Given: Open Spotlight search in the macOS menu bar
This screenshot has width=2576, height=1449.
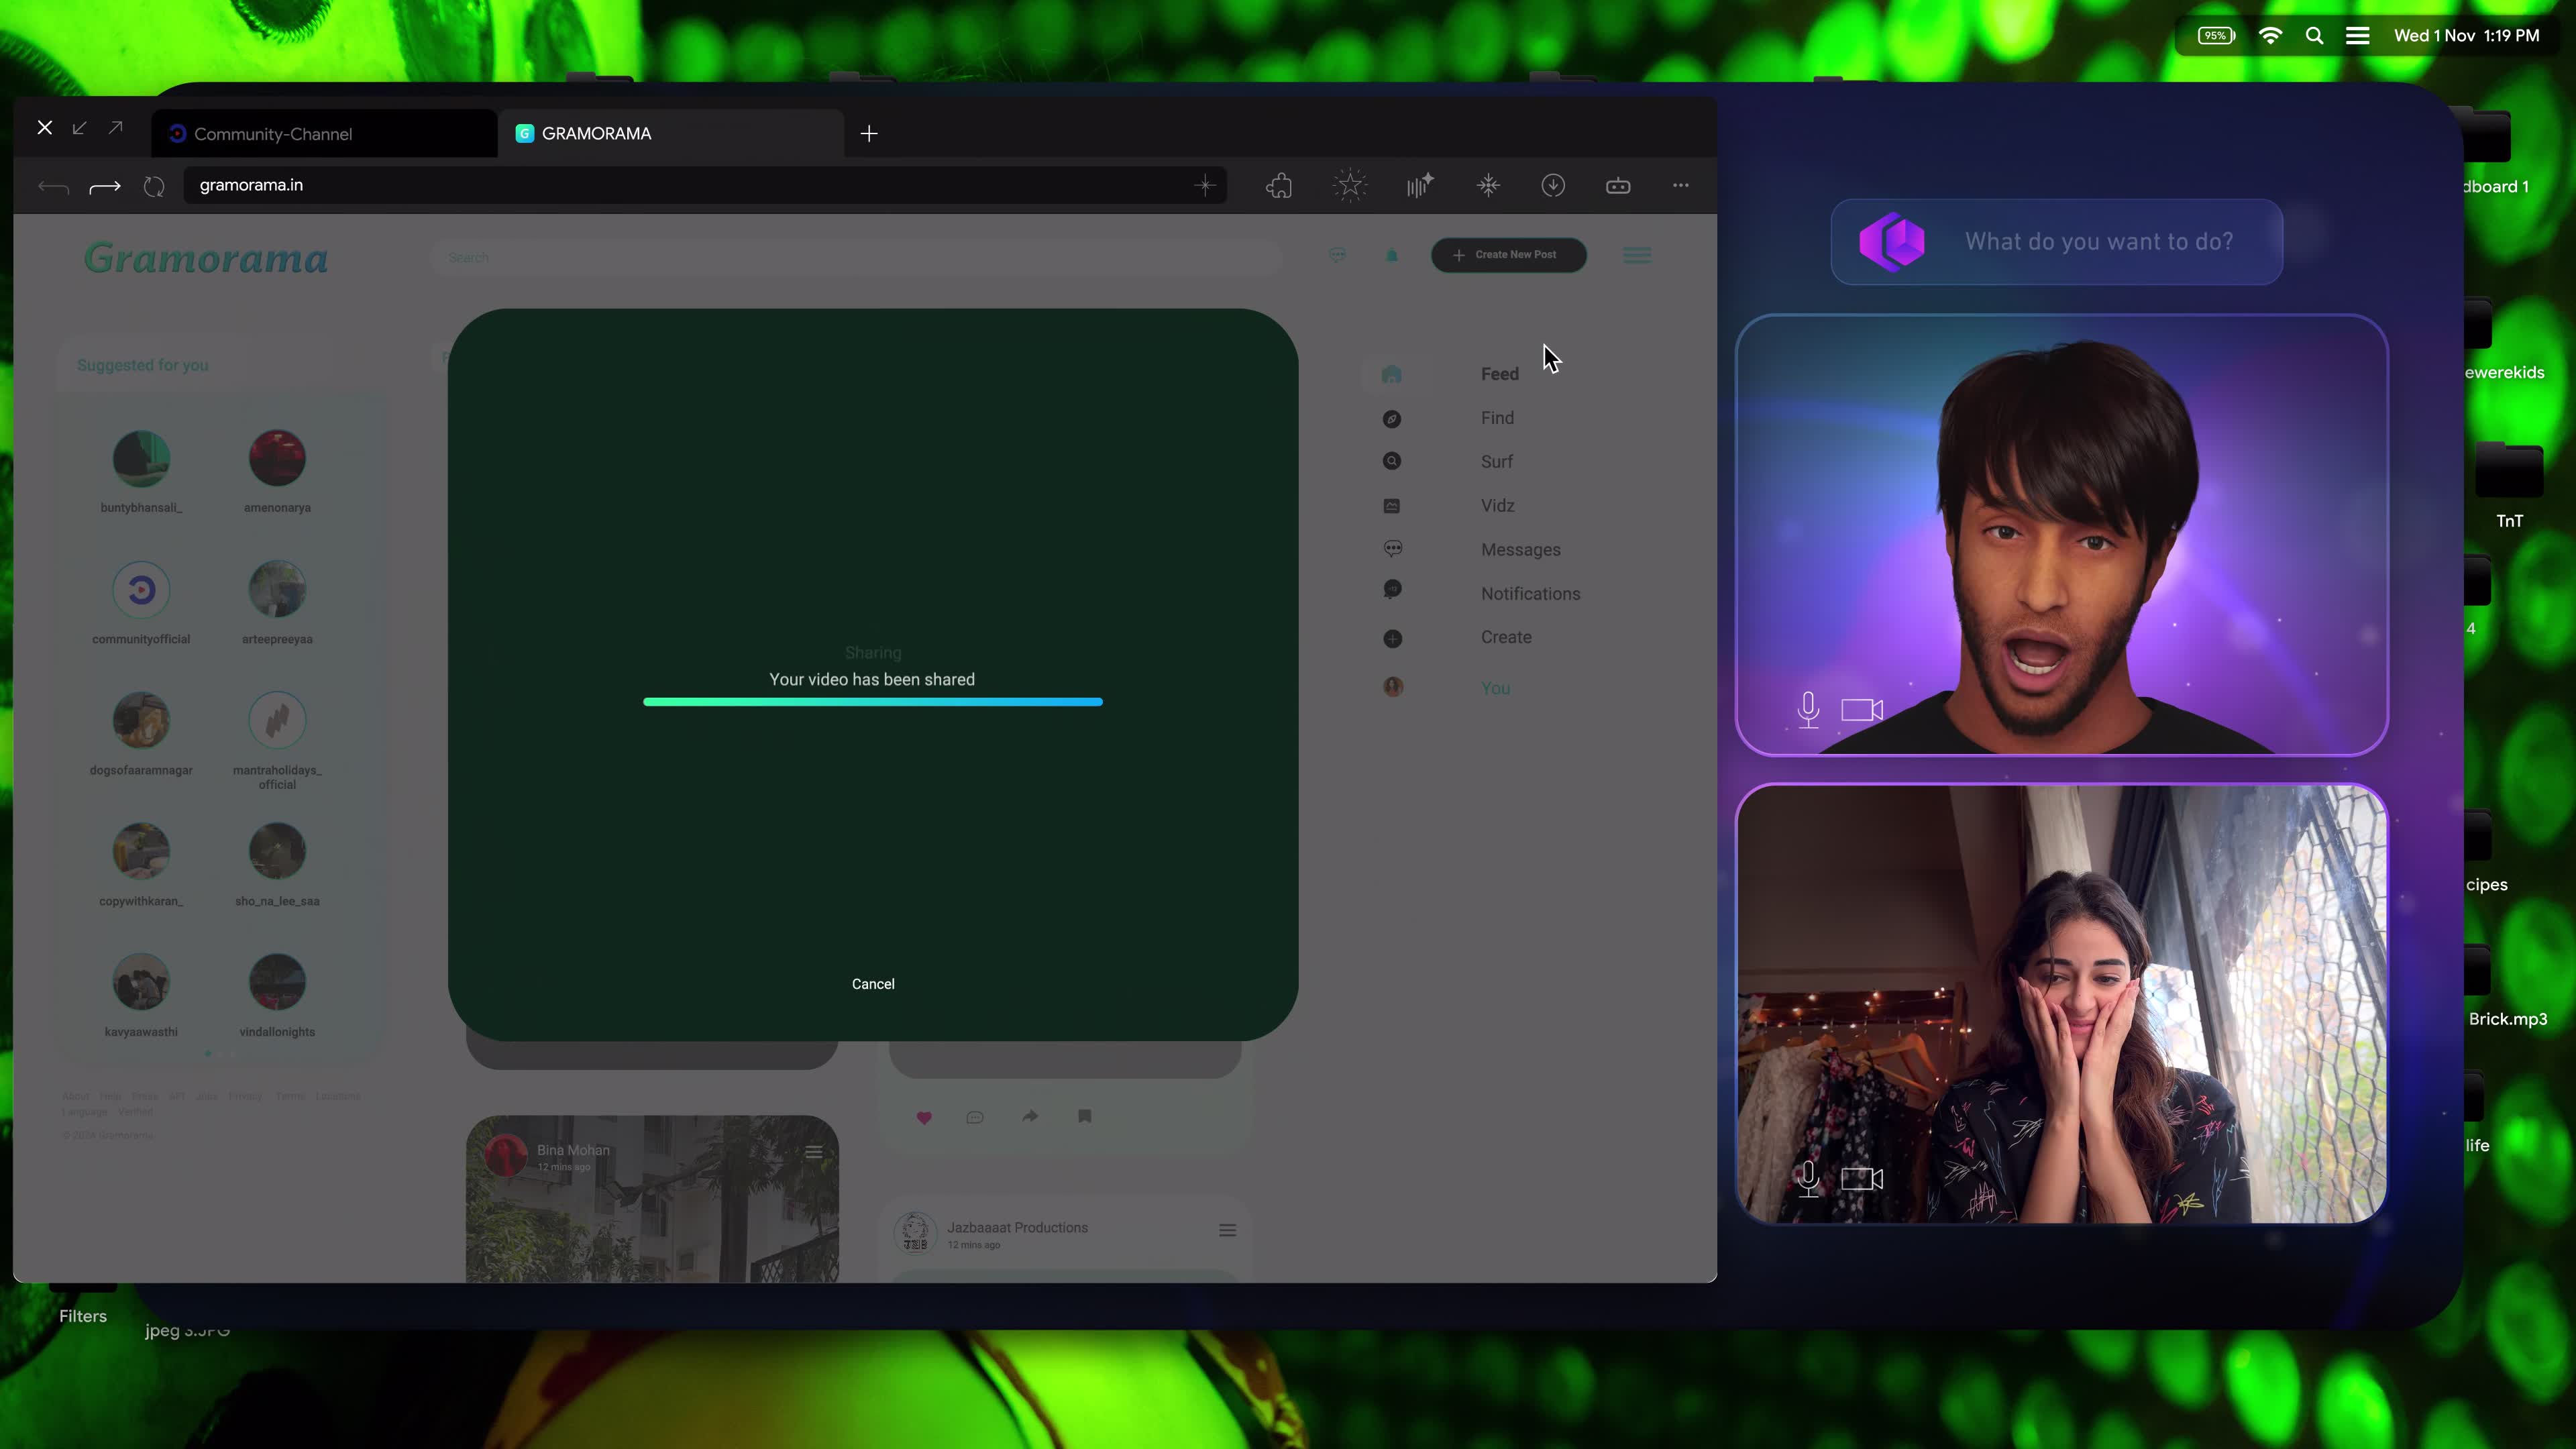Looking at the screenshot, I should pyautogui.click(x=2314, y=36).
